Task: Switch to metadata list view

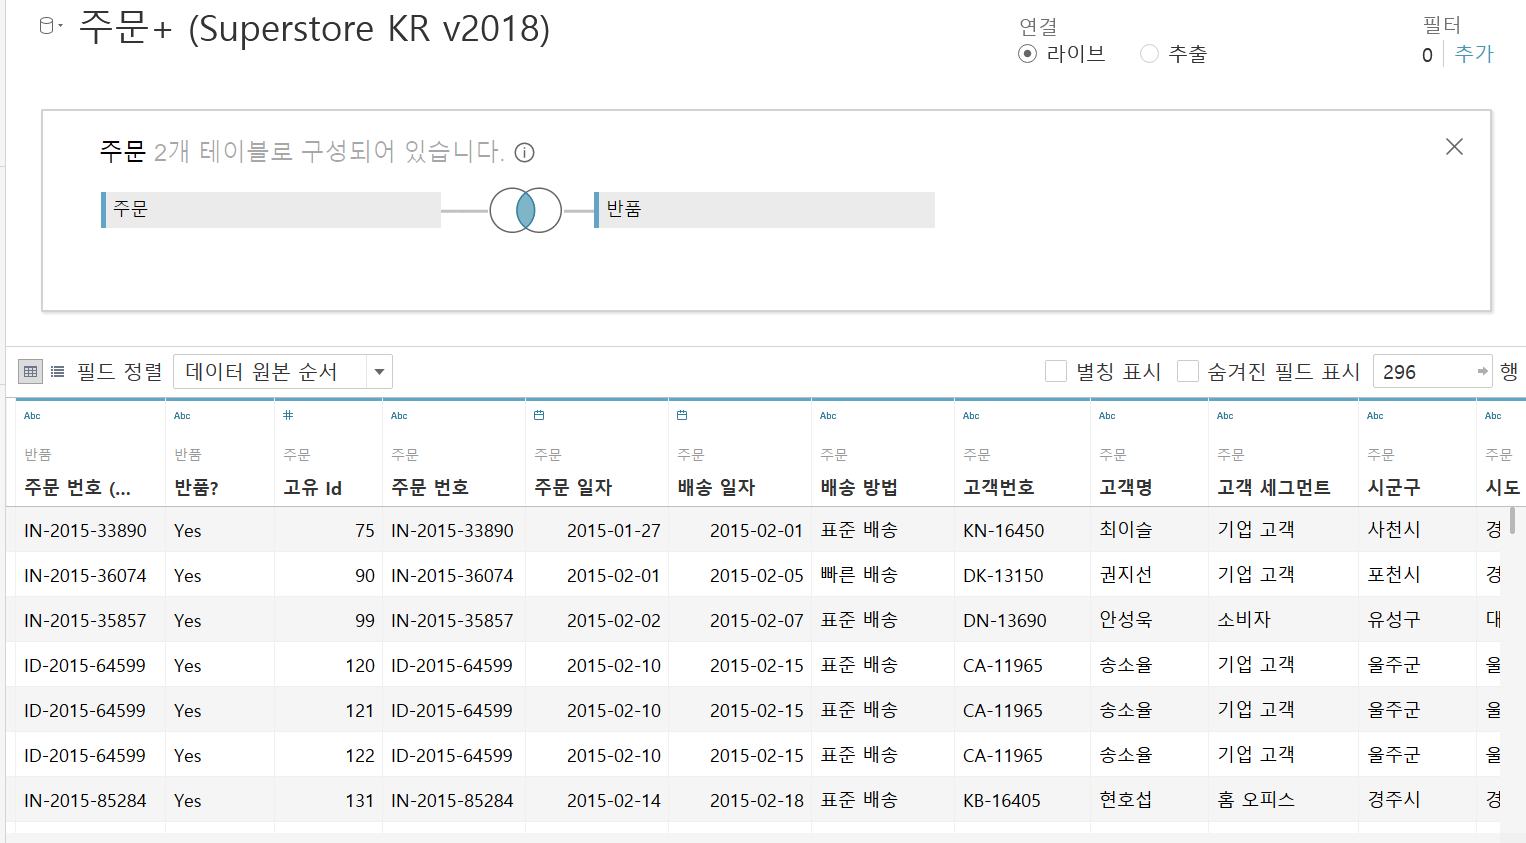Action: click(58, 372)
